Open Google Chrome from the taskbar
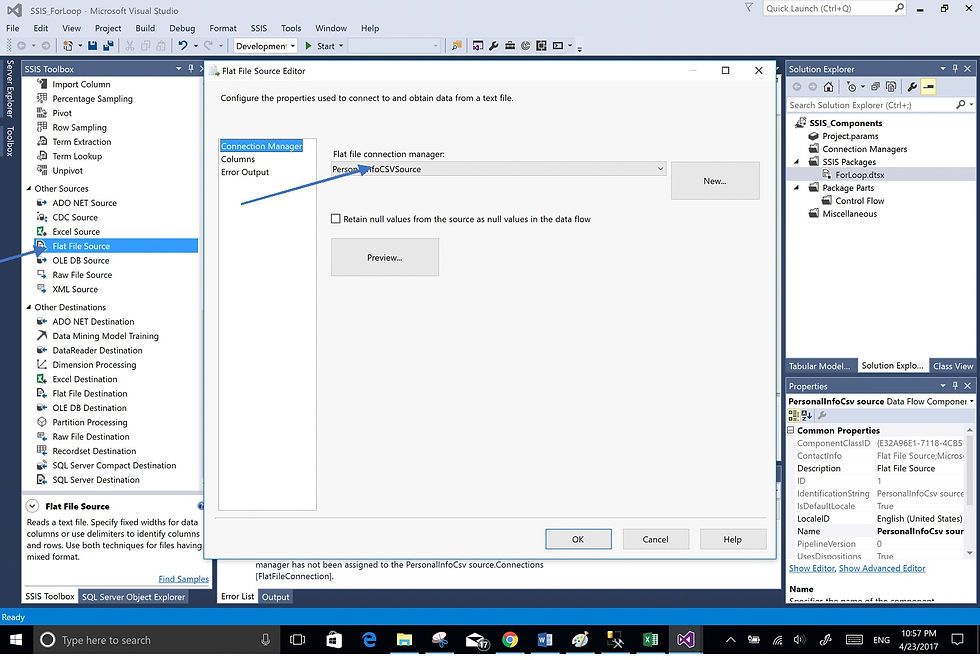Image resolution: width=980 pixels, height=660 pixels. [x=510, y=639]
